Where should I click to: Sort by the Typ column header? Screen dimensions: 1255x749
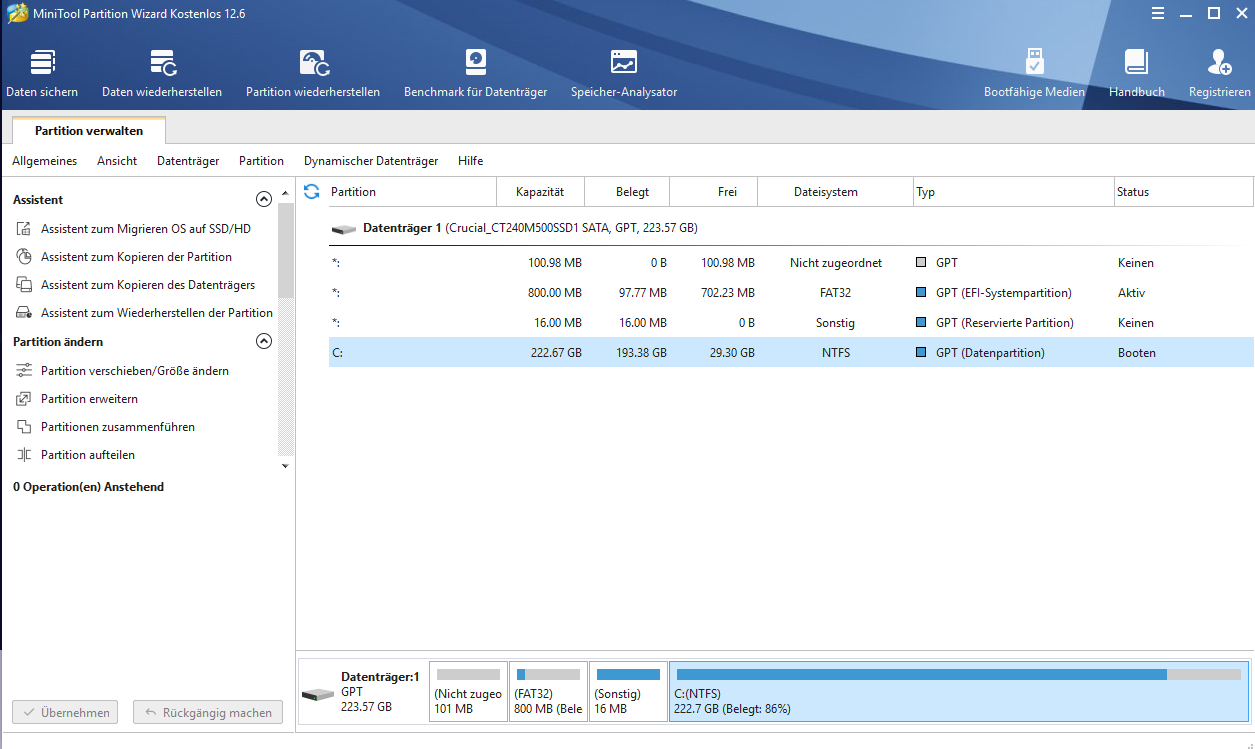(1014, 192)
